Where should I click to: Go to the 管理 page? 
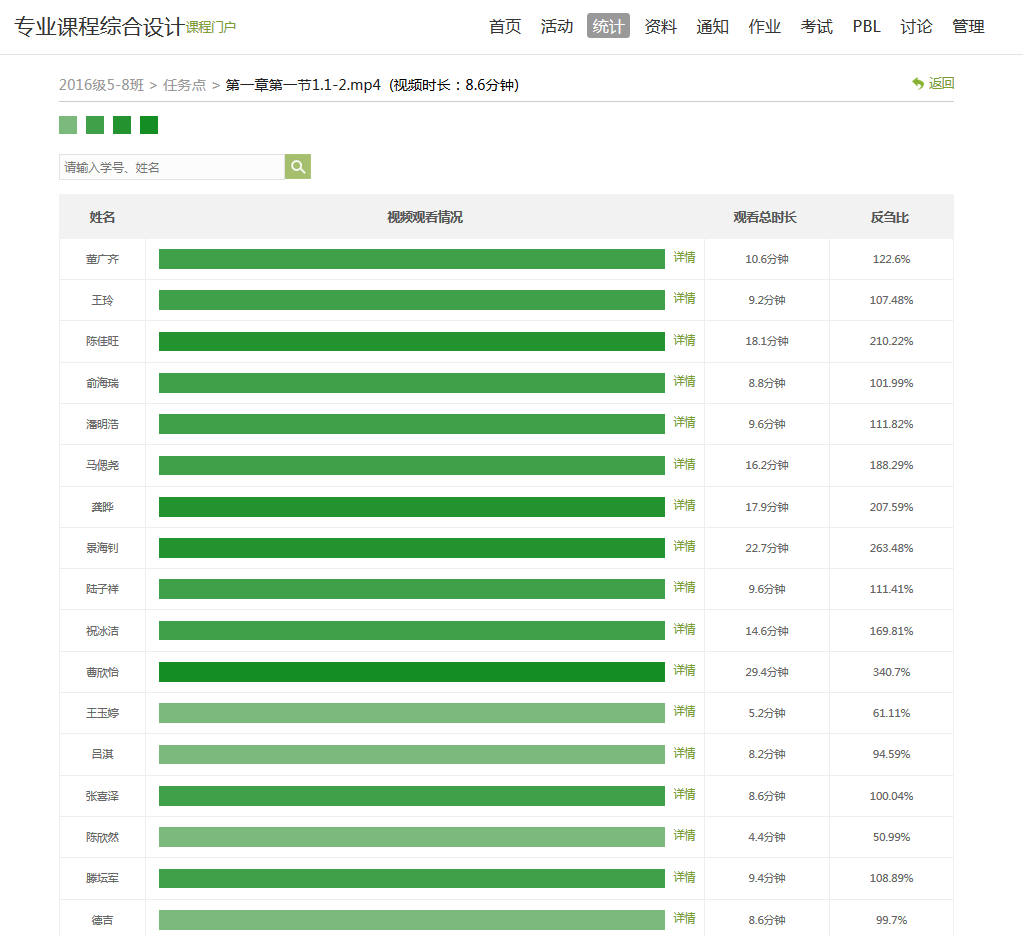point(968,27)
